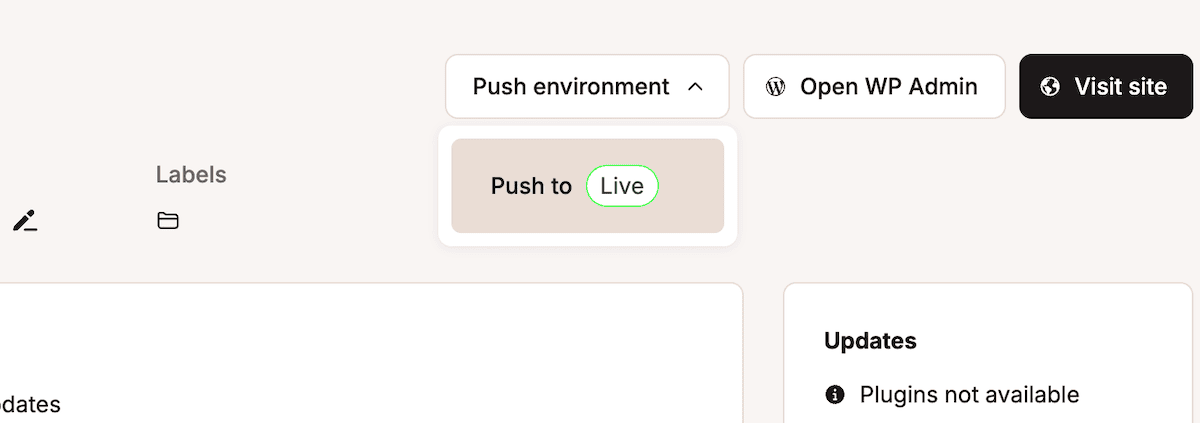Toggle the Push environment dropdown
Image resolution: width=1200 pixels, height=423 pixels.
pos(587,87)
